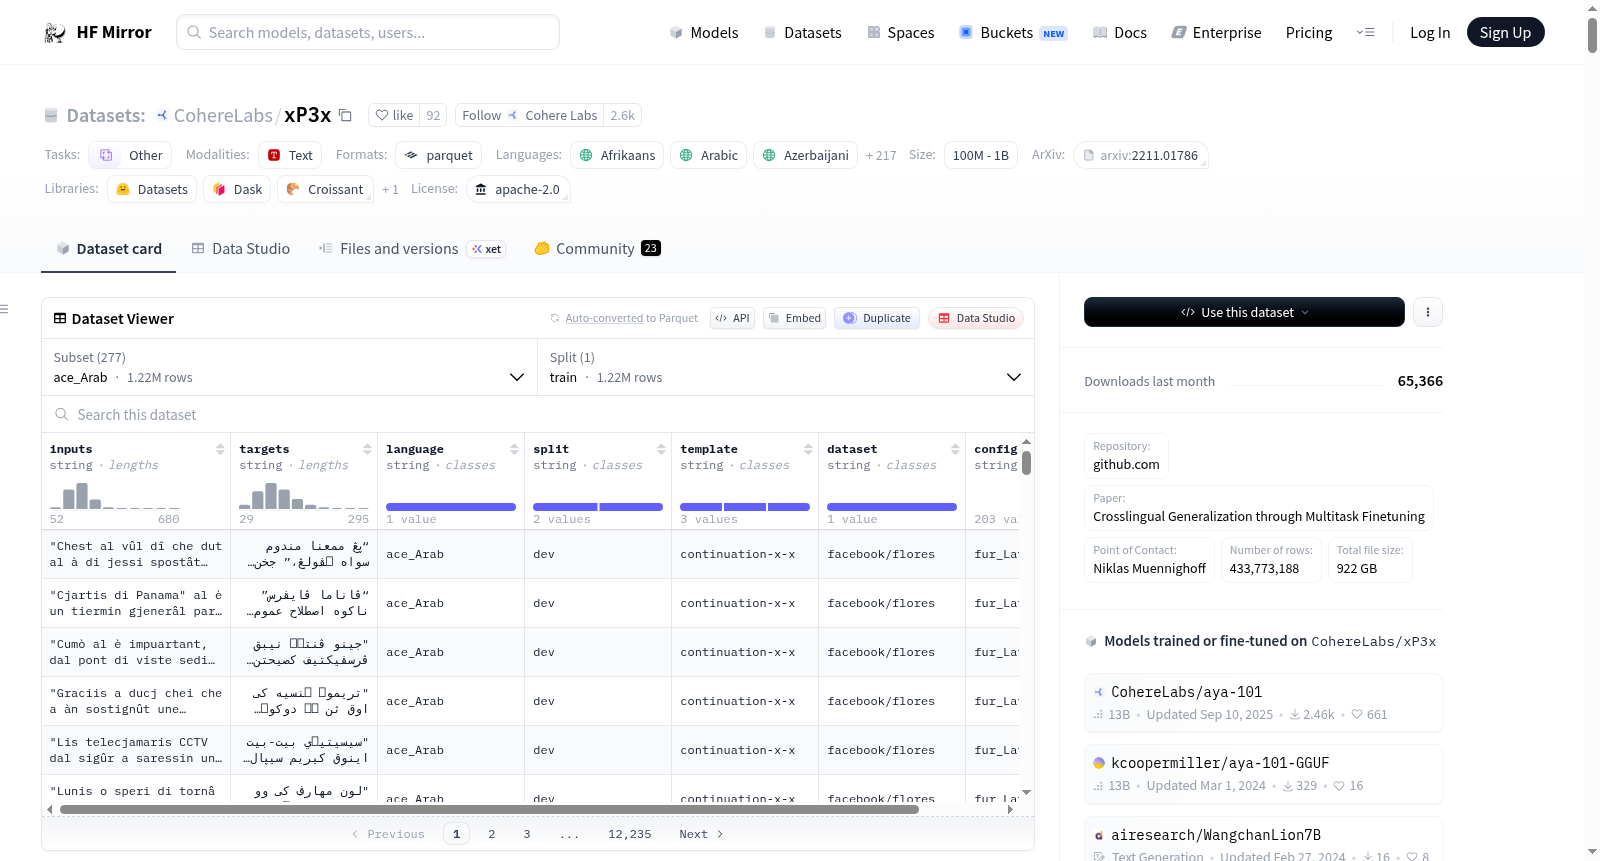Viewport: 1600px width, 861px height.
Task: Click the CohereLabs organization icon in title
Action: tap(162, 115)
